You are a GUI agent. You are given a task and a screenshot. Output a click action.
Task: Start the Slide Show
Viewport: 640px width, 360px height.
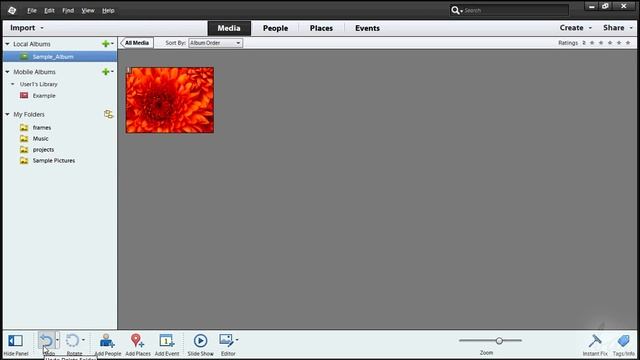[200, 340]
